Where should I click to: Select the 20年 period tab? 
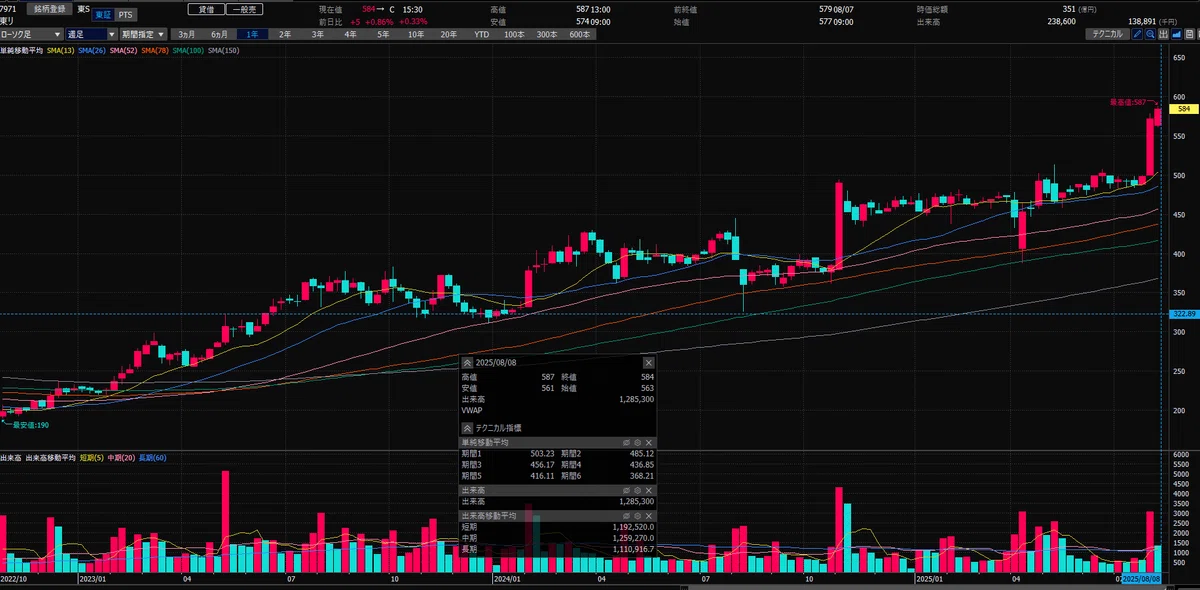point(448,33)
